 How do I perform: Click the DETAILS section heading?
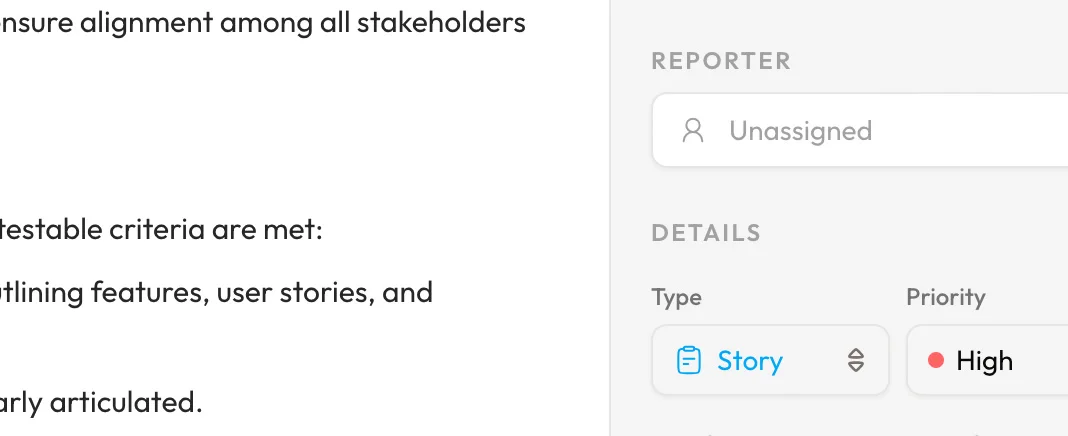pos(706,233)
